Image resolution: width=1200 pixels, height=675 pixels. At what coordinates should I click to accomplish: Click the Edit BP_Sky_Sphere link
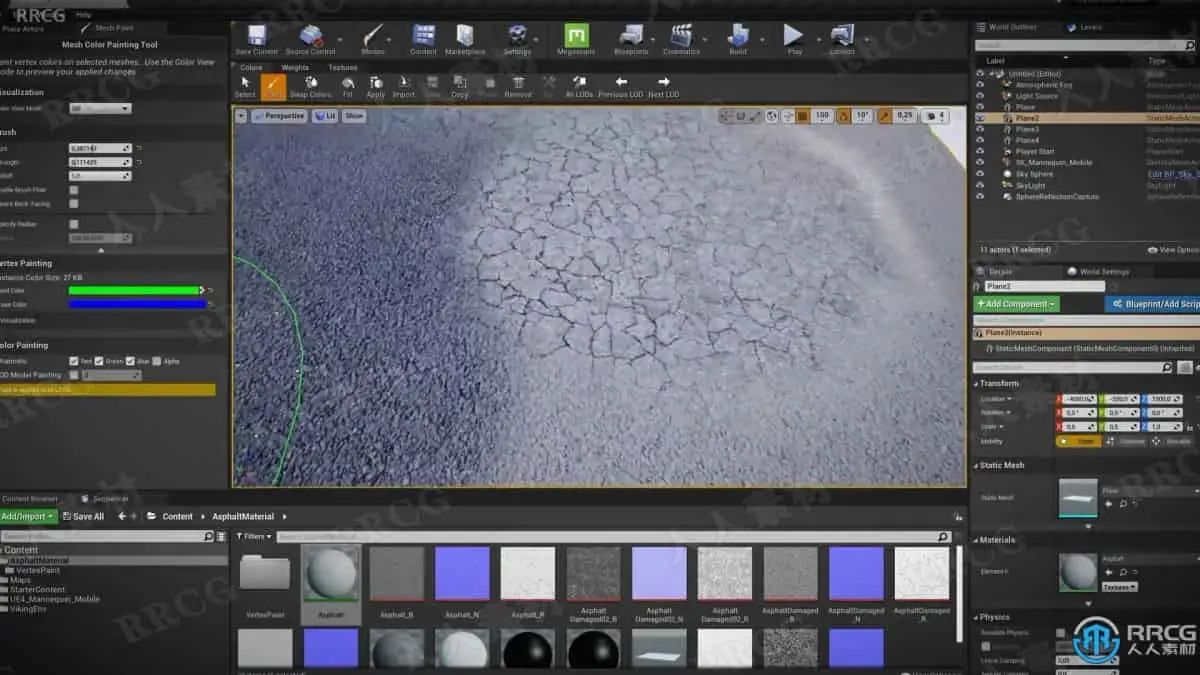click(1173, 174)
